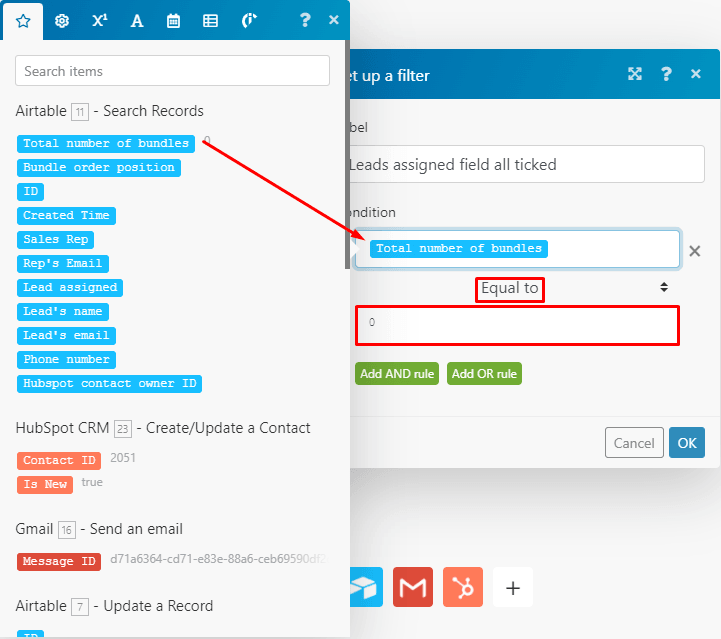Click the HubSpot module icon

pyautogui.click(x=463, y=587)
